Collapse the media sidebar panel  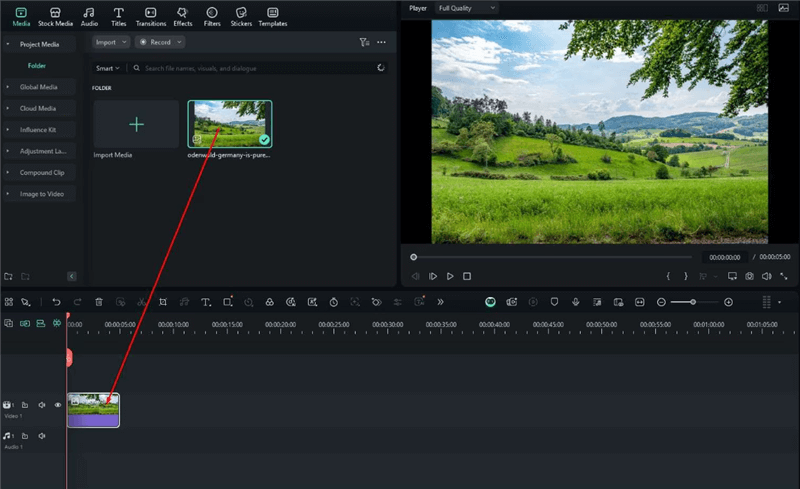click(x=71, y=277)
